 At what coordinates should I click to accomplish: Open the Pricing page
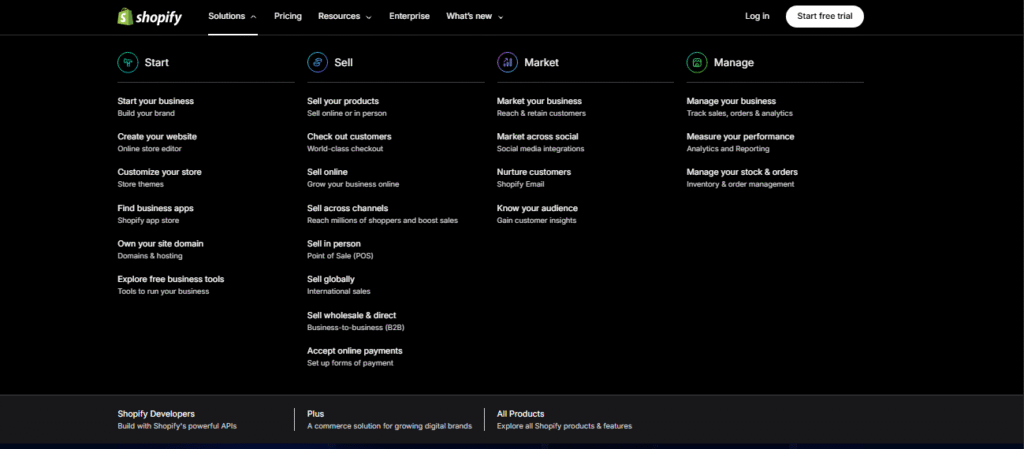pyautogui.click(x=288, y=16)
